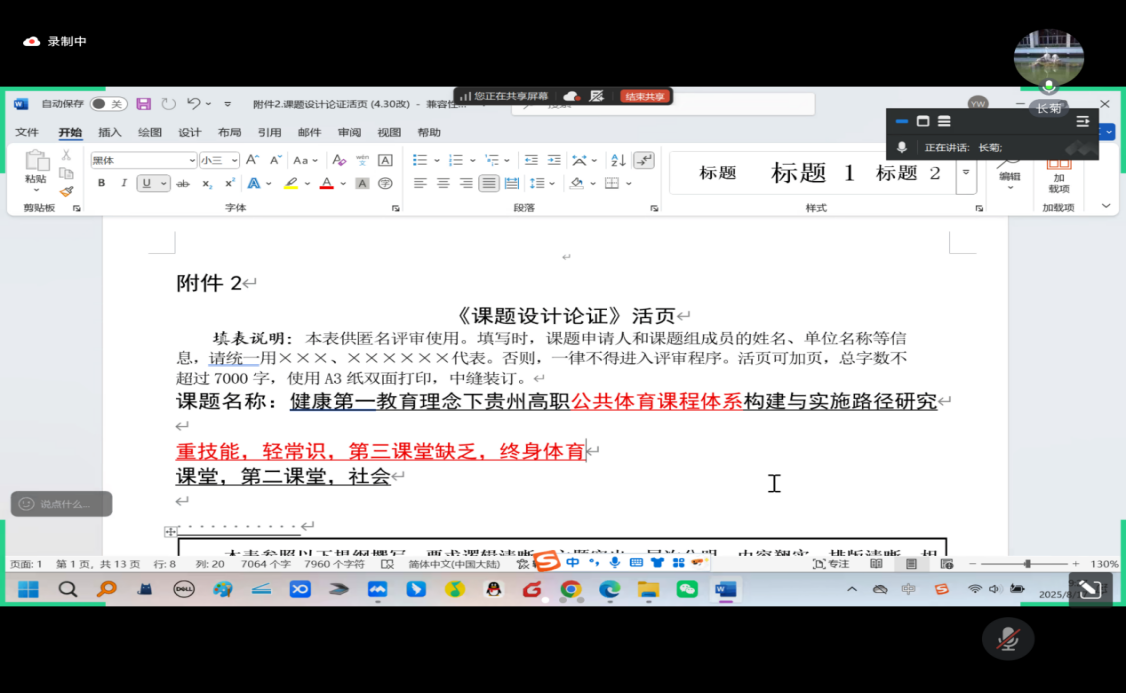
Task: Apply text highlight color
Action: click(x=289, y=182)
